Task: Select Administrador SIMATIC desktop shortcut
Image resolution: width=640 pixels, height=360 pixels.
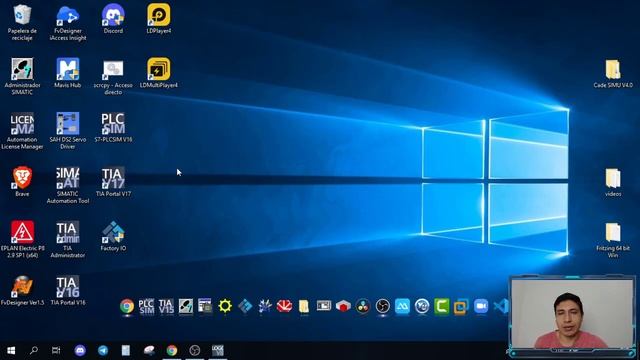Action: 22,77
